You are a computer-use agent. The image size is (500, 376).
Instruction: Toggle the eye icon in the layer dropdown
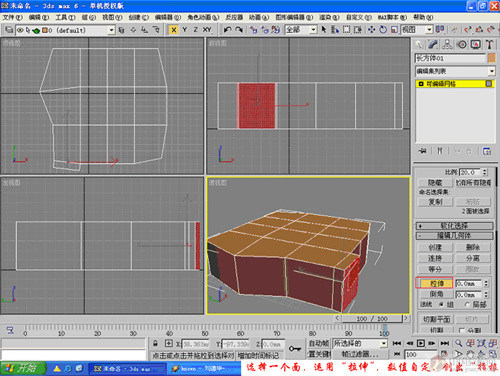20,30
